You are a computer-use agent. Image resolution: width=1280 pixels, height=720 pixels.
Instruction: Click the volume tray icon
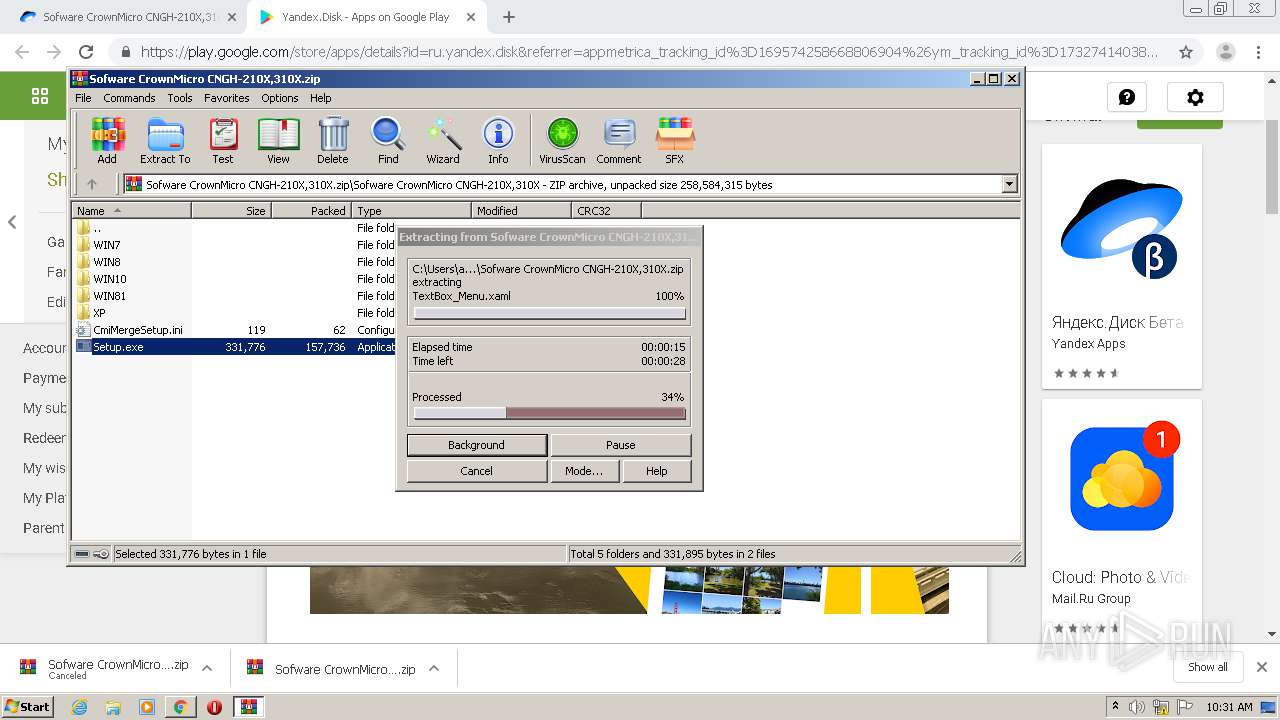click(1136, 707)
